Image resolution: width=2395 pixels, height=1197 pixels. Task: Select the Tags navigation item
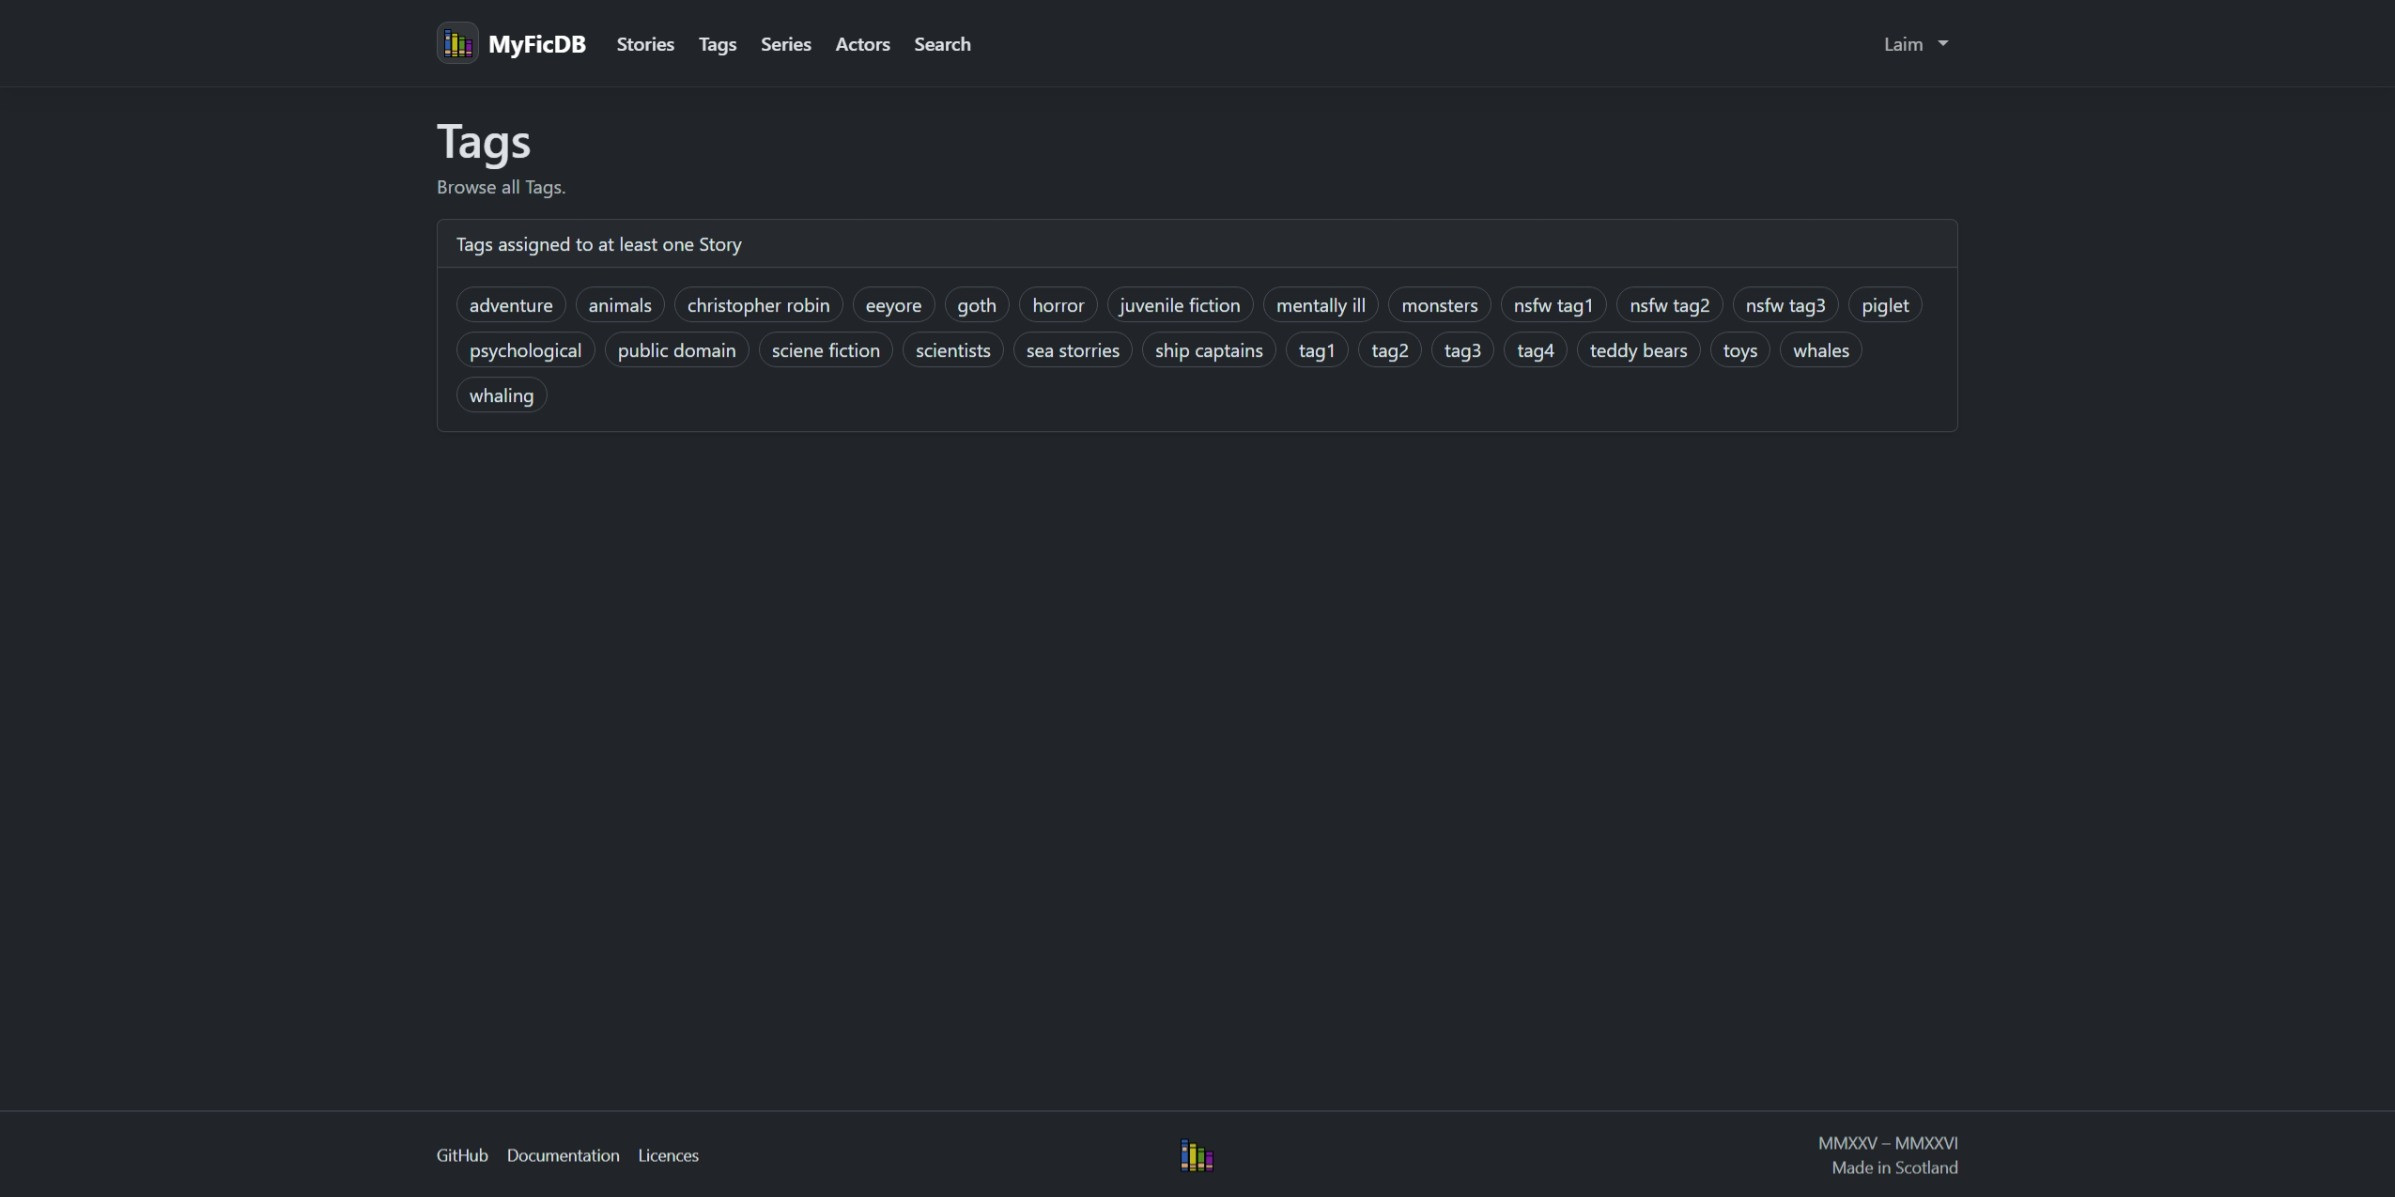717,44
